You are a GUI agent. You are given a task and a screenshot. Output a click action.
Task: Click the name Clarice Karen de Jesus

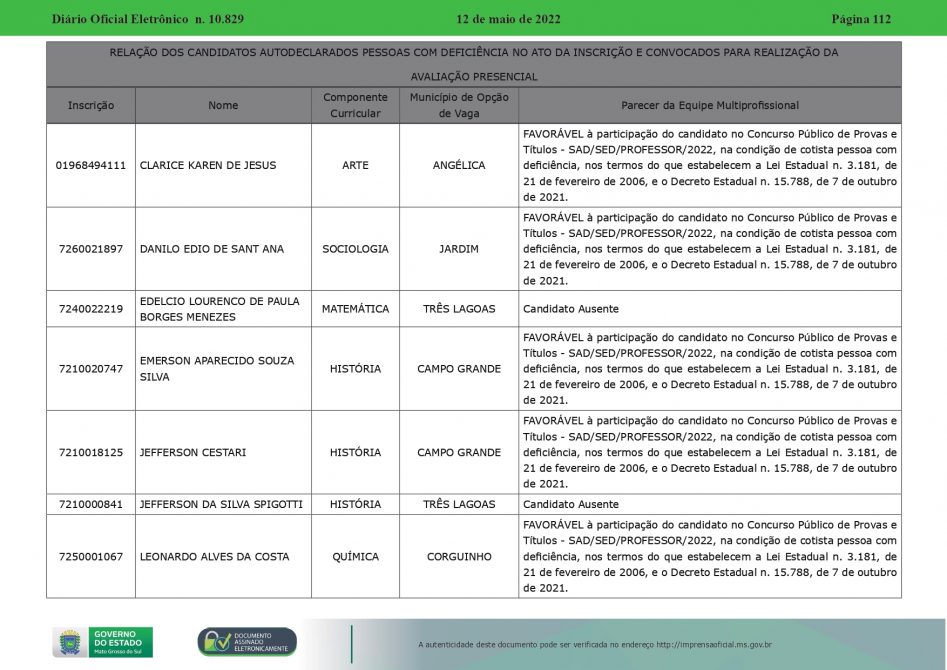coord(208,165)
